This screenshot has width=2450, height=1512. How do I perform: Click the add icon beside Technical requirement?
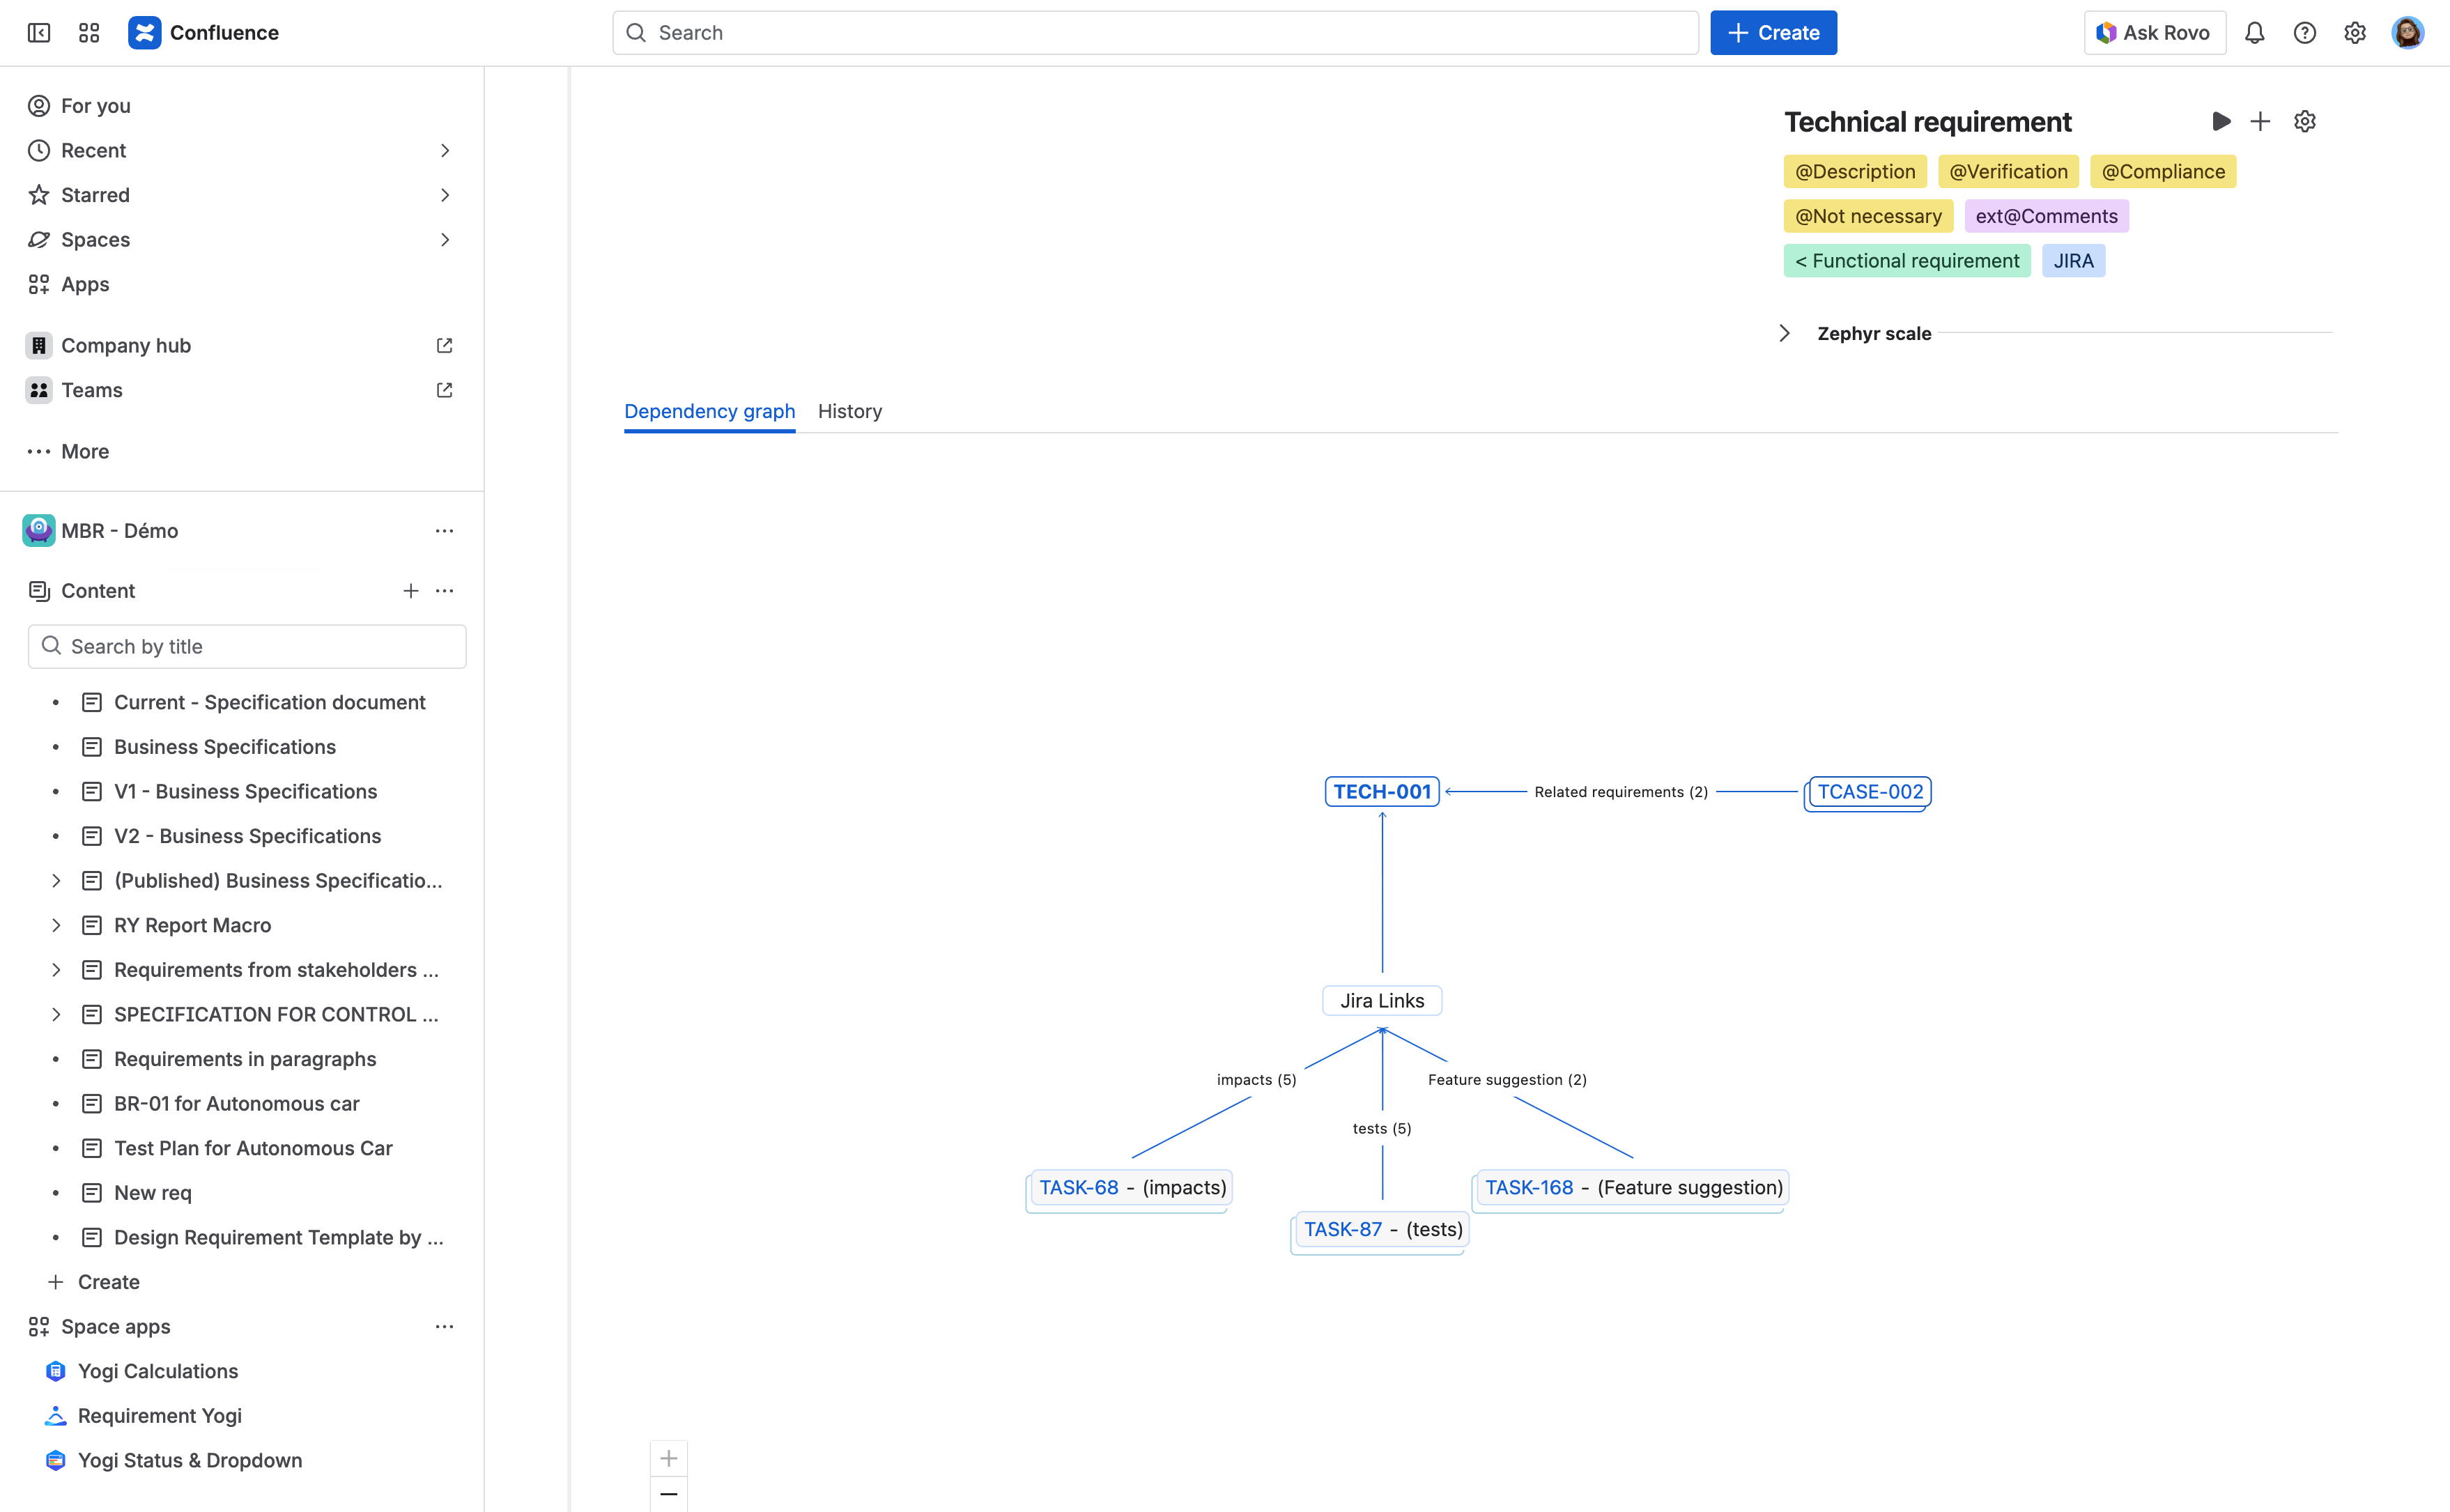point(2261,121)
